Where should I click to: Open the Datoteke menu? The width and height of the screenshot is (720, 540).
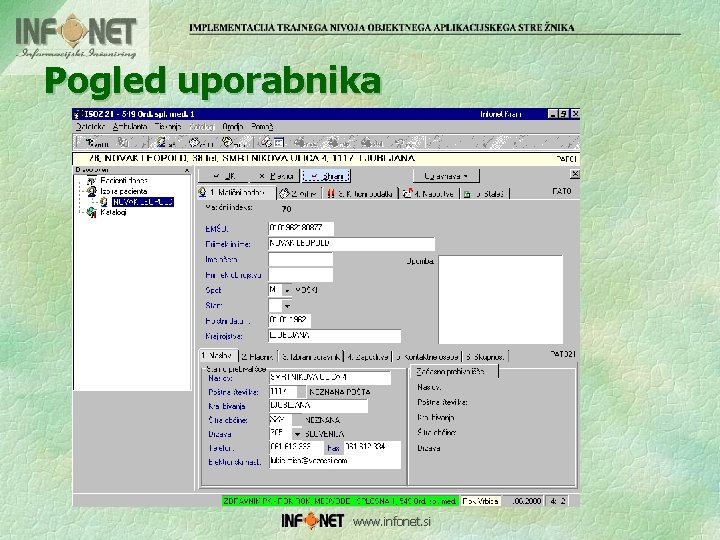(90, 127)
